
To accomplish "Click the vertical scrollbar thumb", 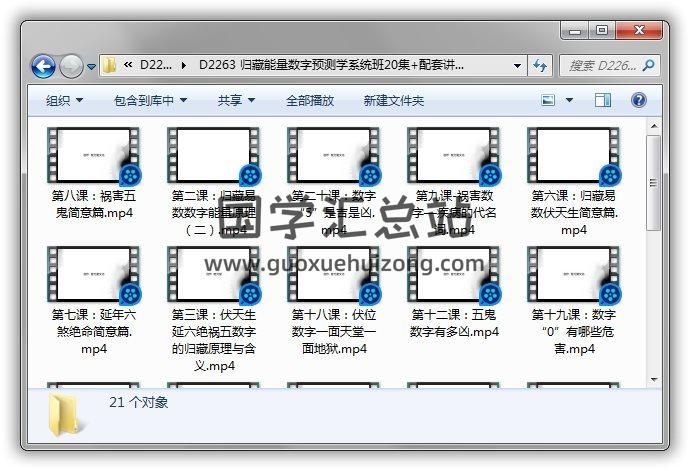I will coord(654,183).
